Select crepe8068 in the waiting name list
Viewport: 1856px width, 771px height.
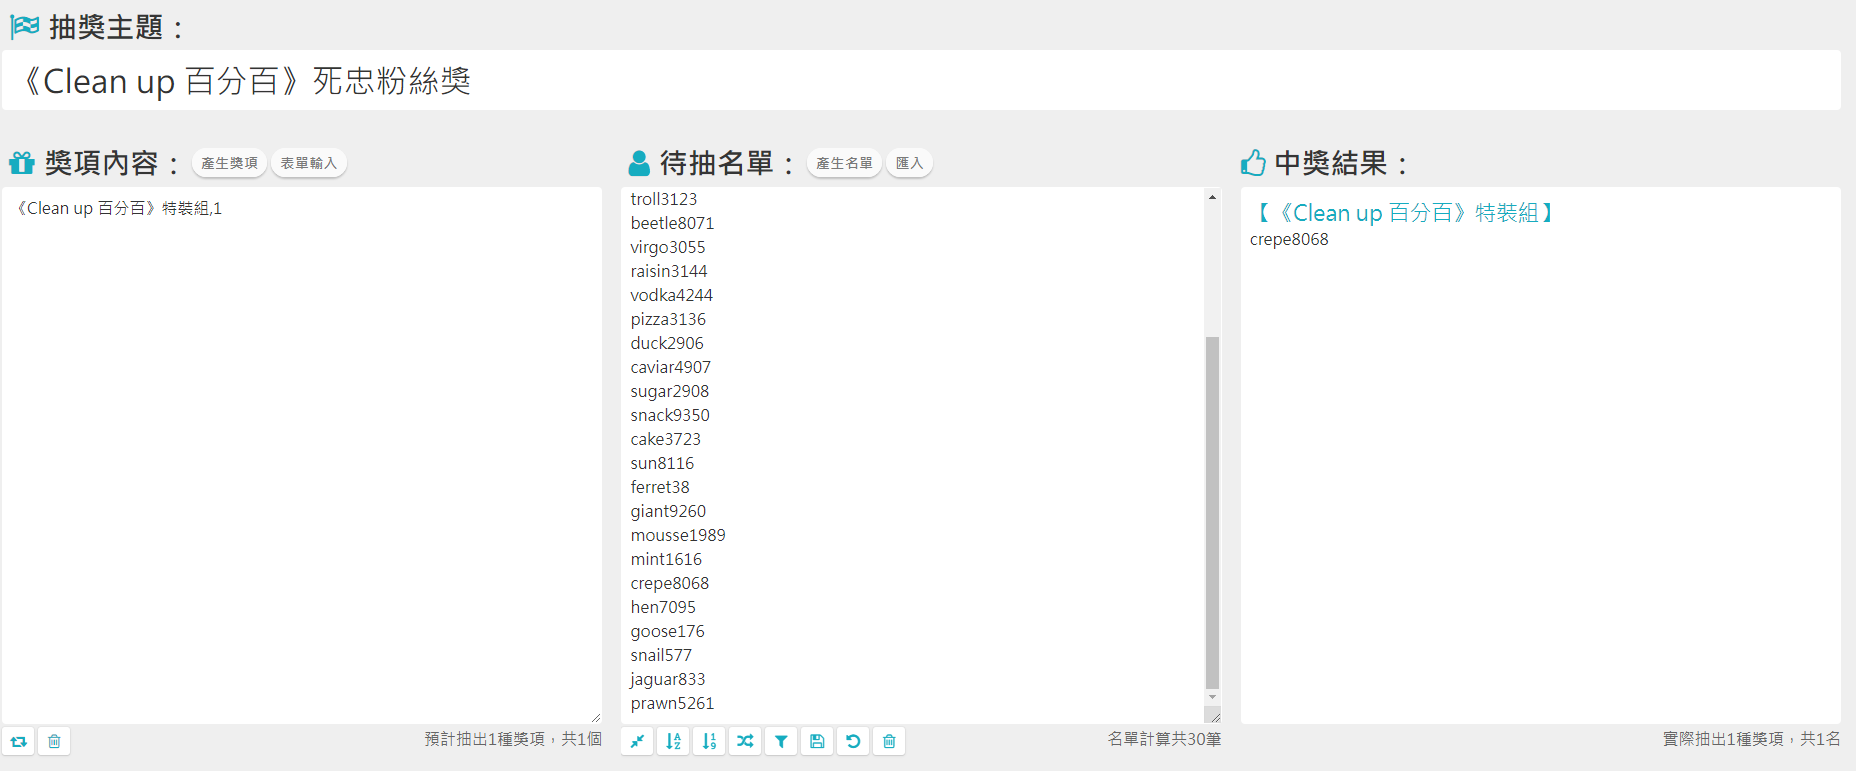pos(669,583)
